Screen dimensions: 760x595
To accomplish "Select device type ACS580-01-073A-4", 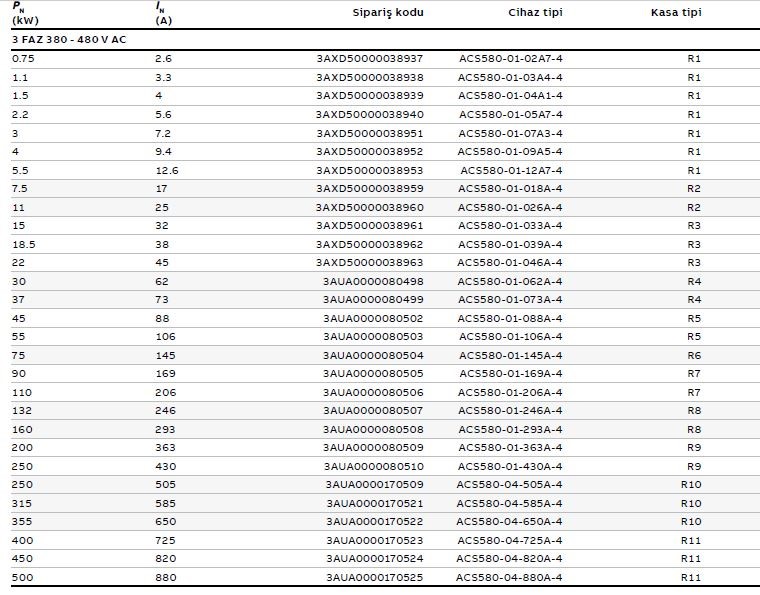I will click(x=510, y=300).
